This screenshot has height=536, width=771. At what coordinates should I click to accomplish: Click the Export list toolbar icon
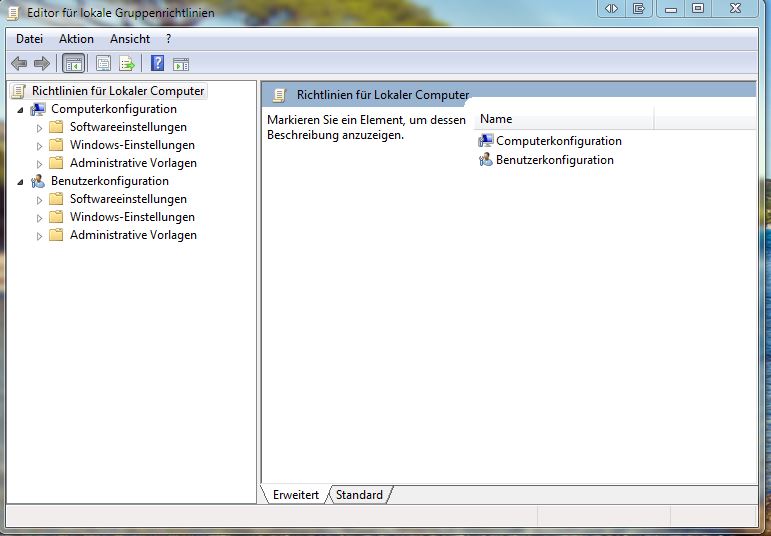127,63
